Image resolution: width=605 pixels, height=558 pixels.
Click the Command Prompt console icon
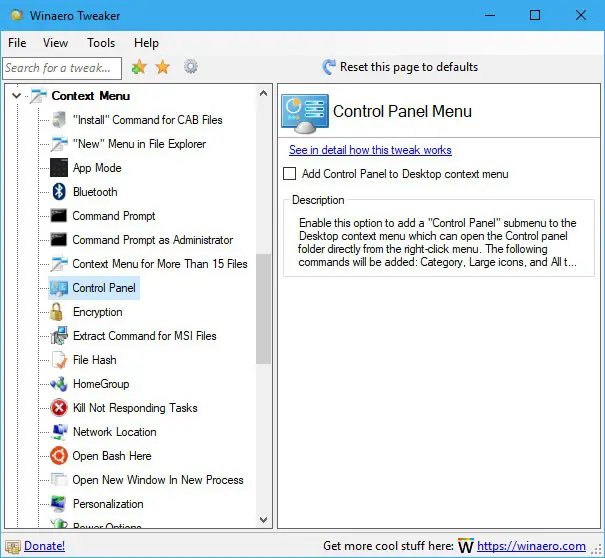[59, 215]
